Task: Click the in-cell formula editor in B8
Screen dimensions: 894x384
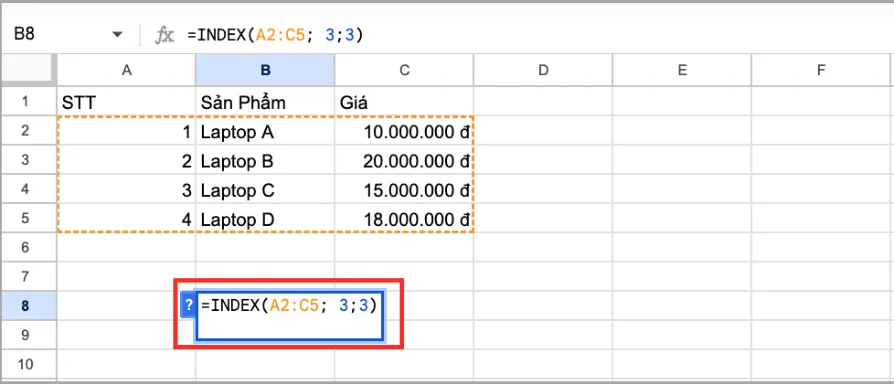Action: 290,316
